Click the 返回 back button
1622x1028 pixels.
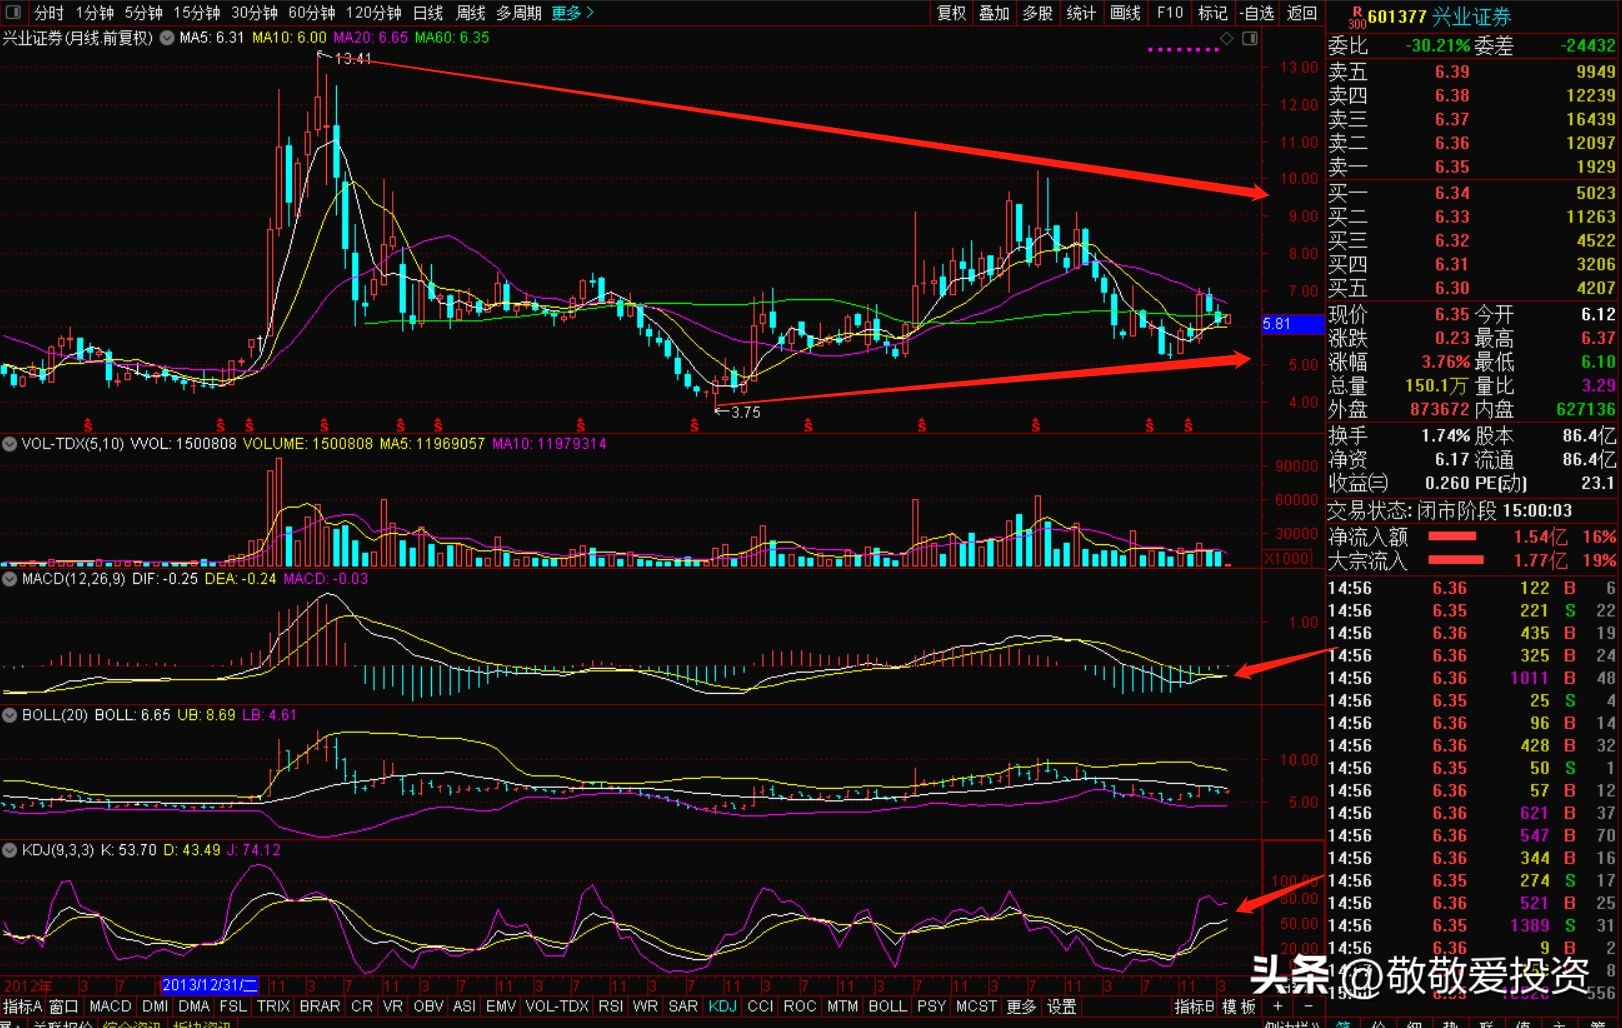[1302, 13]
